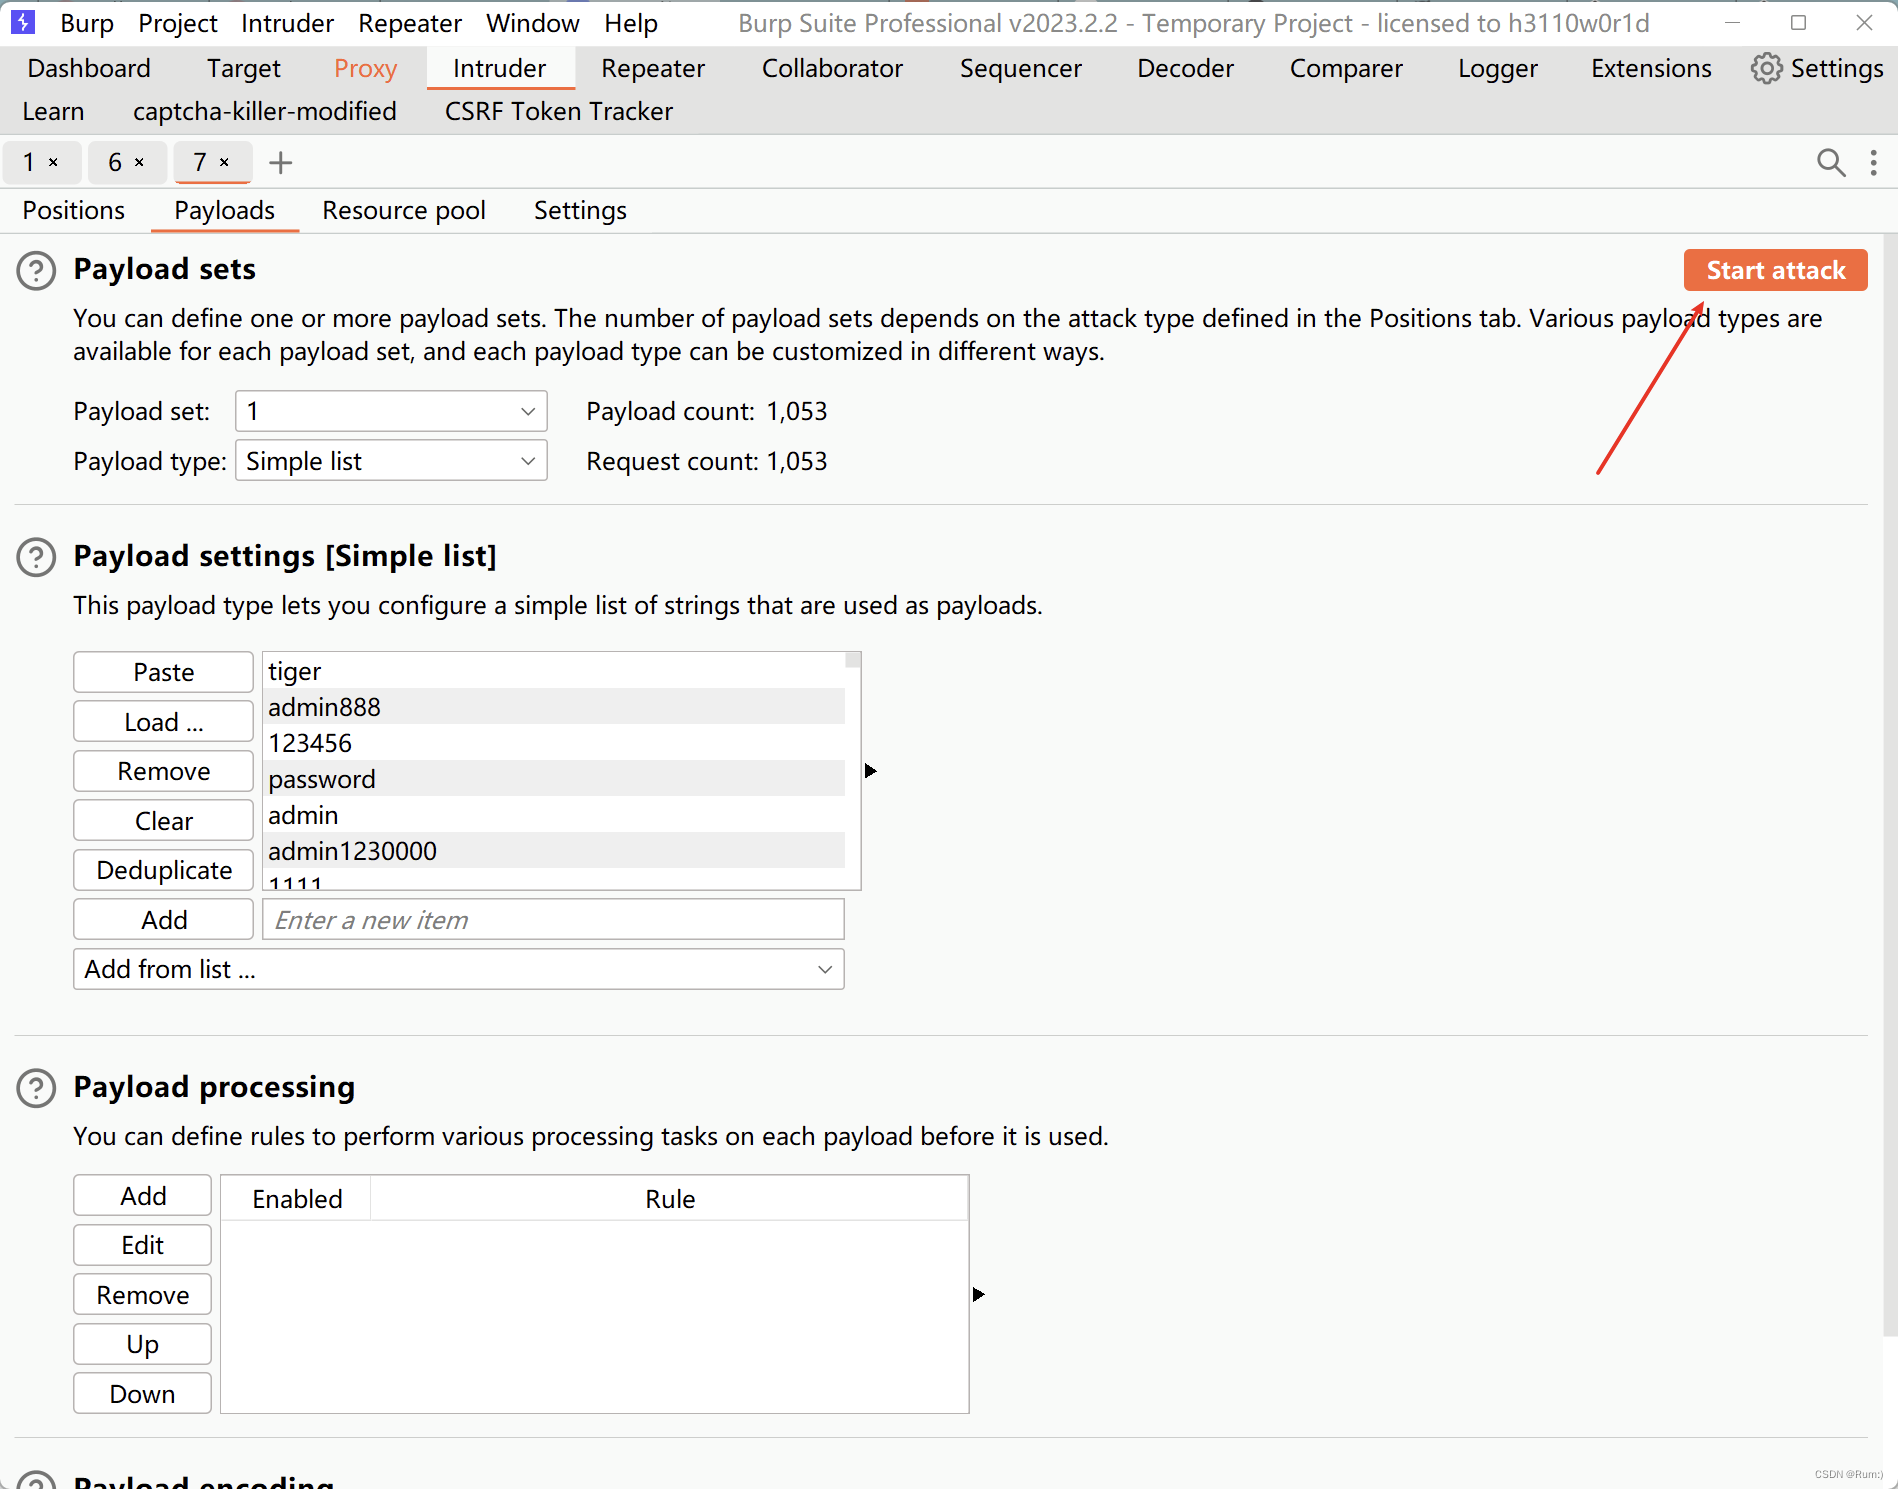Click the Load ... button
This screenshot has height=1489, width=1898.
pyautogui.click(x=163, y=722)
